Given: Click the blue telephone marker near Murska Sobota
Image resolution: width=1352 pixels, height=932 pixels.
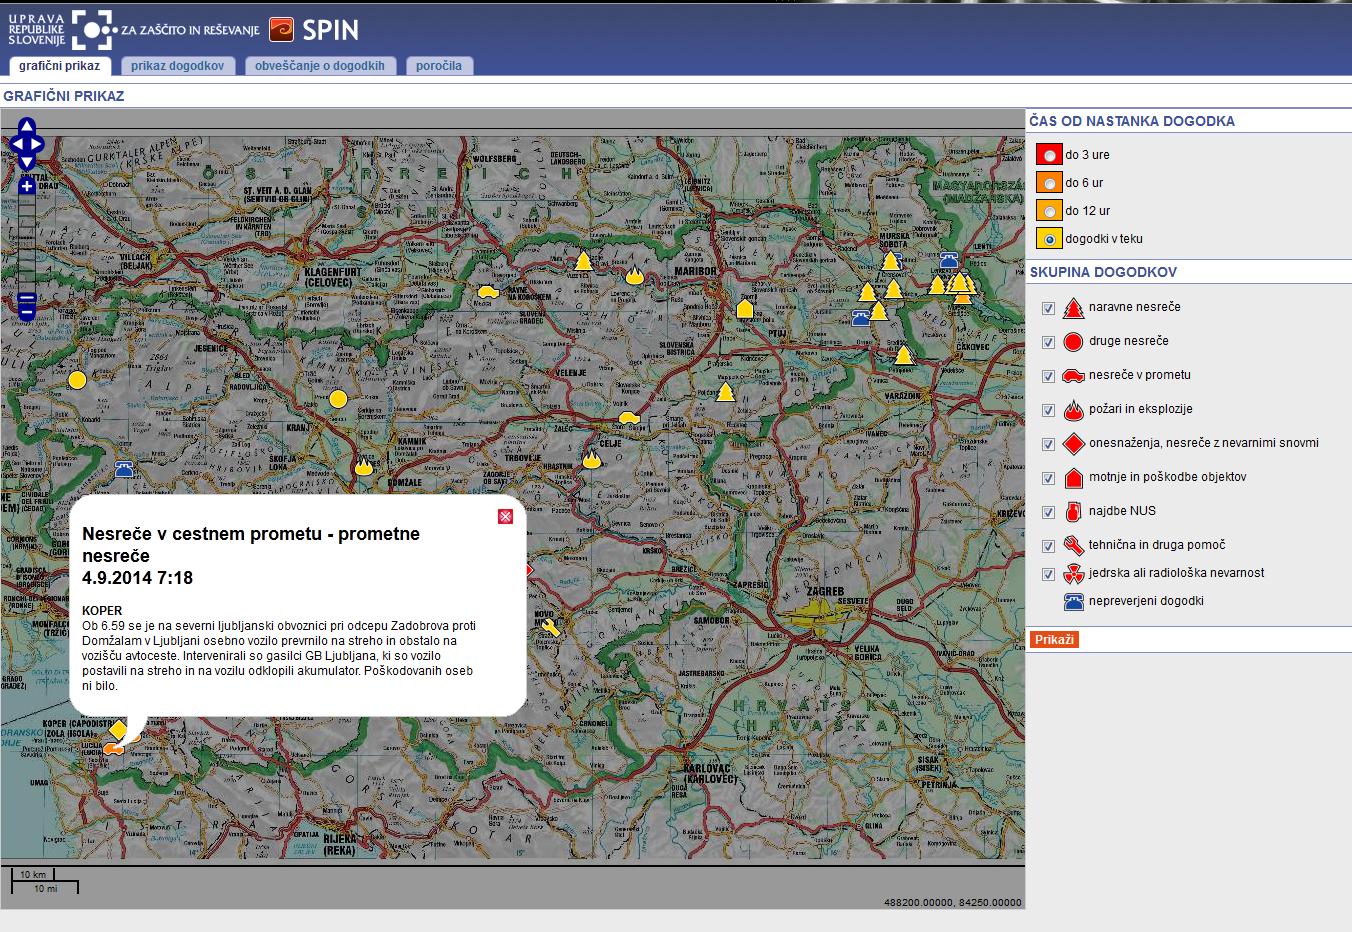Looking at the screenshot, I should point(948,261).
